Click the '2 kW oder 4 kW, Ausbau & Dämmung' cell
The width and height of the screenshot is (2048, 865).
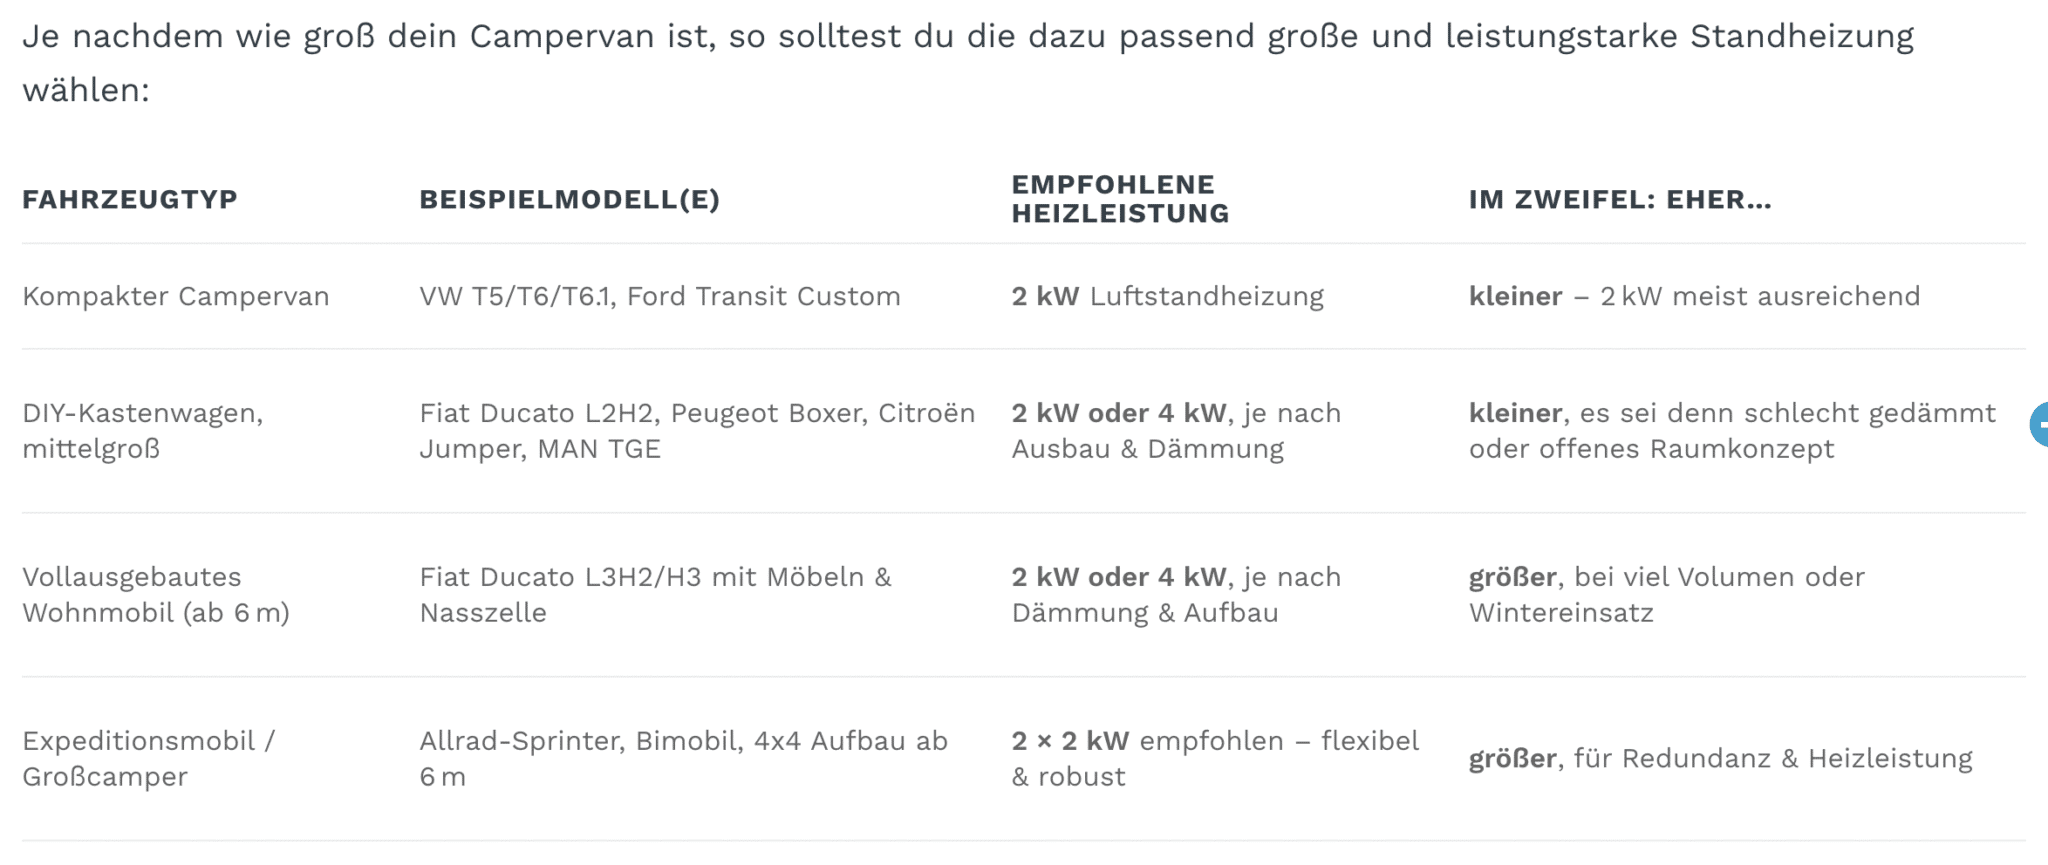click(x=1176, y=430)
